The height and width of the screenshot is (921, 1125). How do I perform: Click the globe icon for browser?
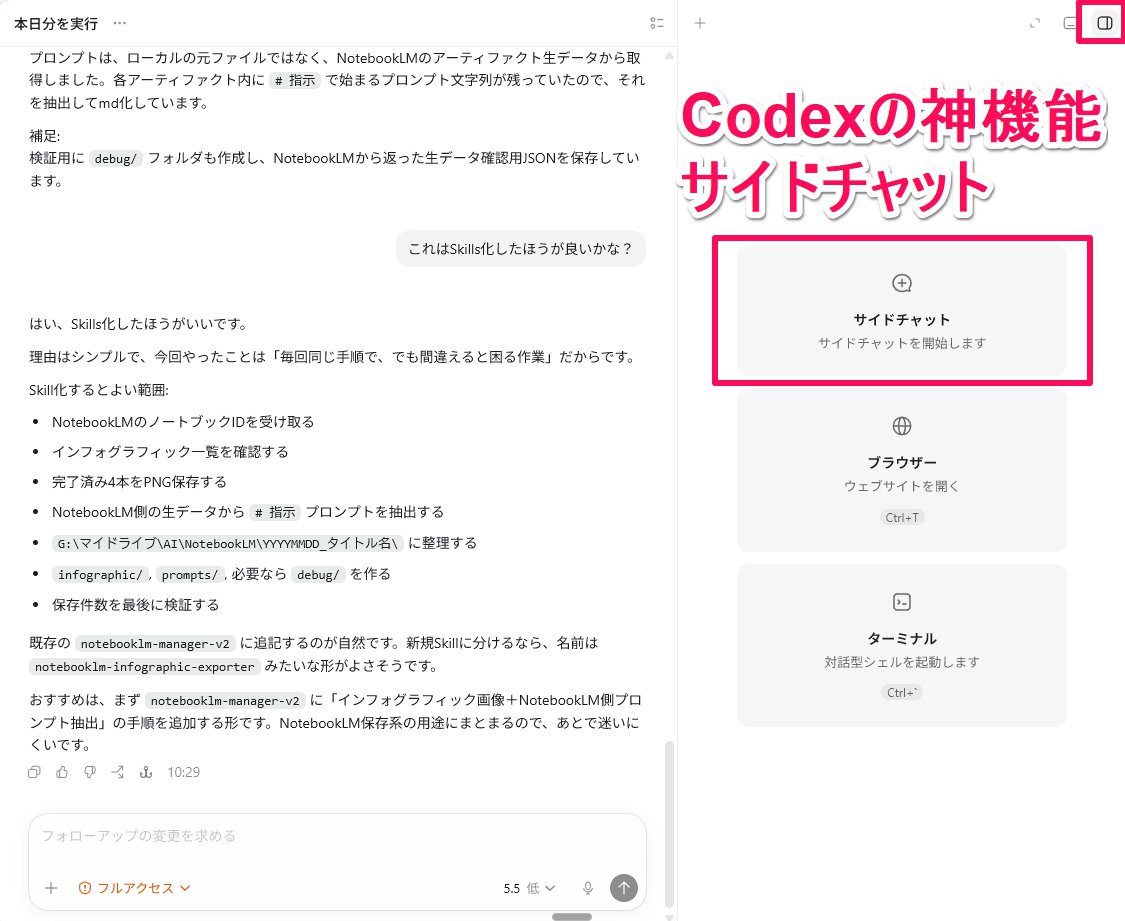[902, 426]
